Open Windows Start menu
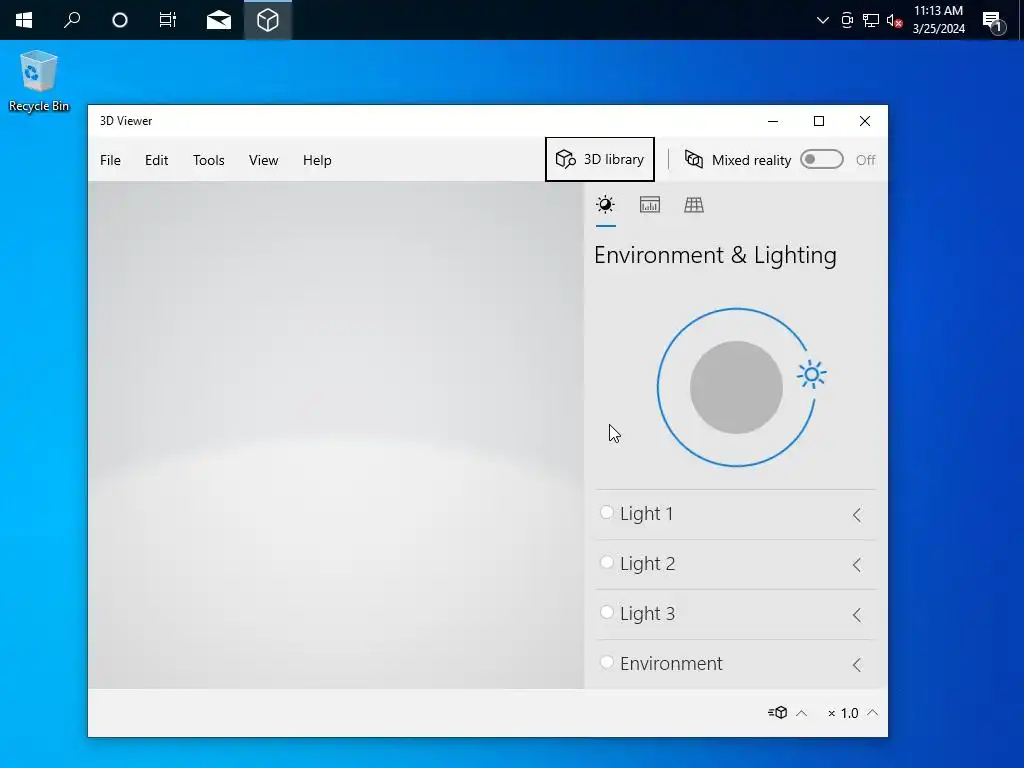The image size is (1024, 768). point(24,20)
